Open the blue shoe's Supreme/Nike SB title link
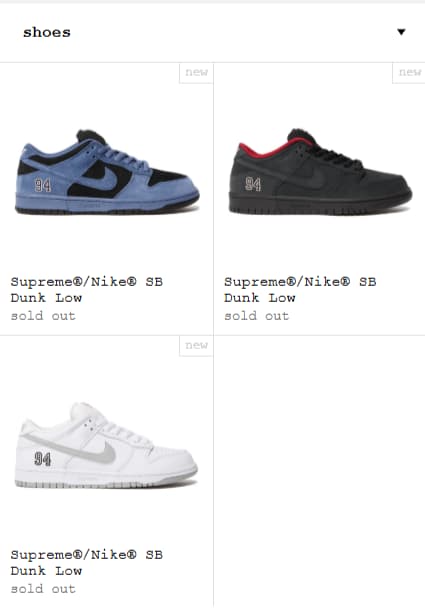This screenshot has width=425, height=610. tap(87, 290)
